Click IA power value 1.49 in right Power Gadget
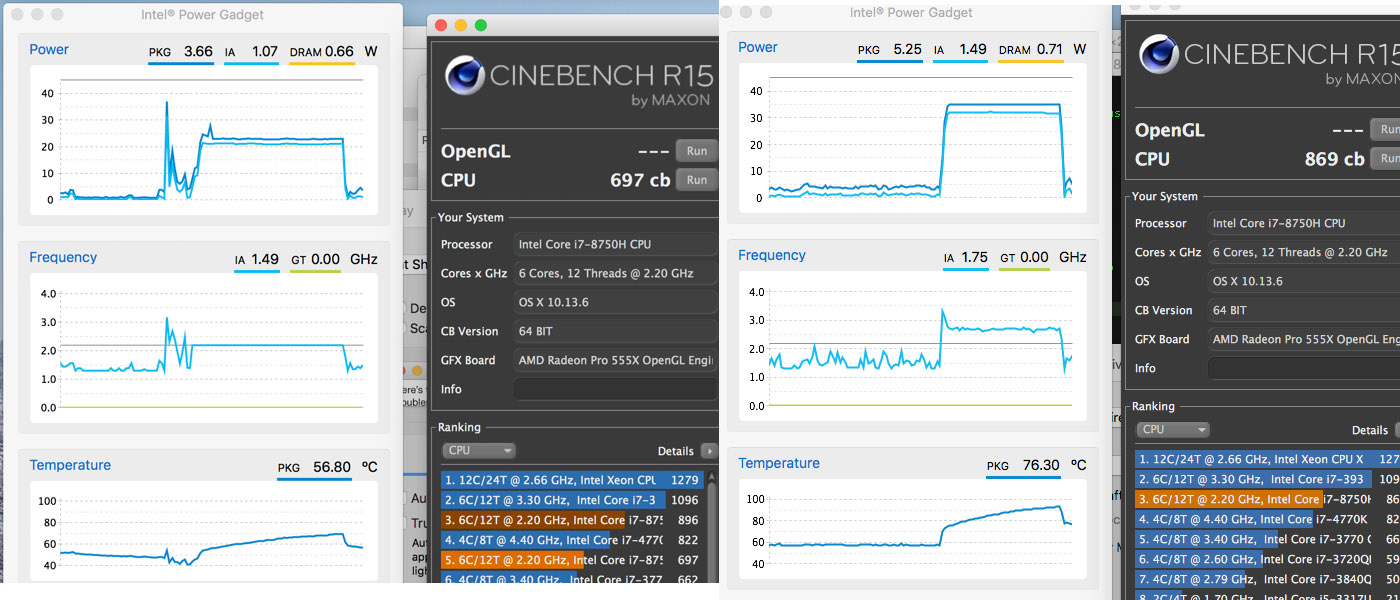Image resolution: width=1400 pixels, height=600 pixels. [x=972, y=49]
